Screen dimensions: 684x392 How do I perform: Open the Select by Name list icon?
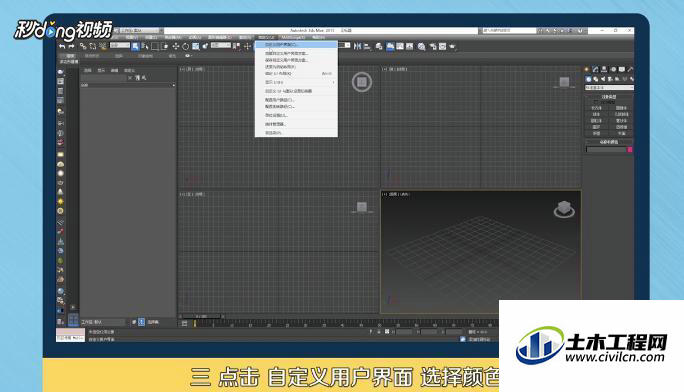[145, 46]
